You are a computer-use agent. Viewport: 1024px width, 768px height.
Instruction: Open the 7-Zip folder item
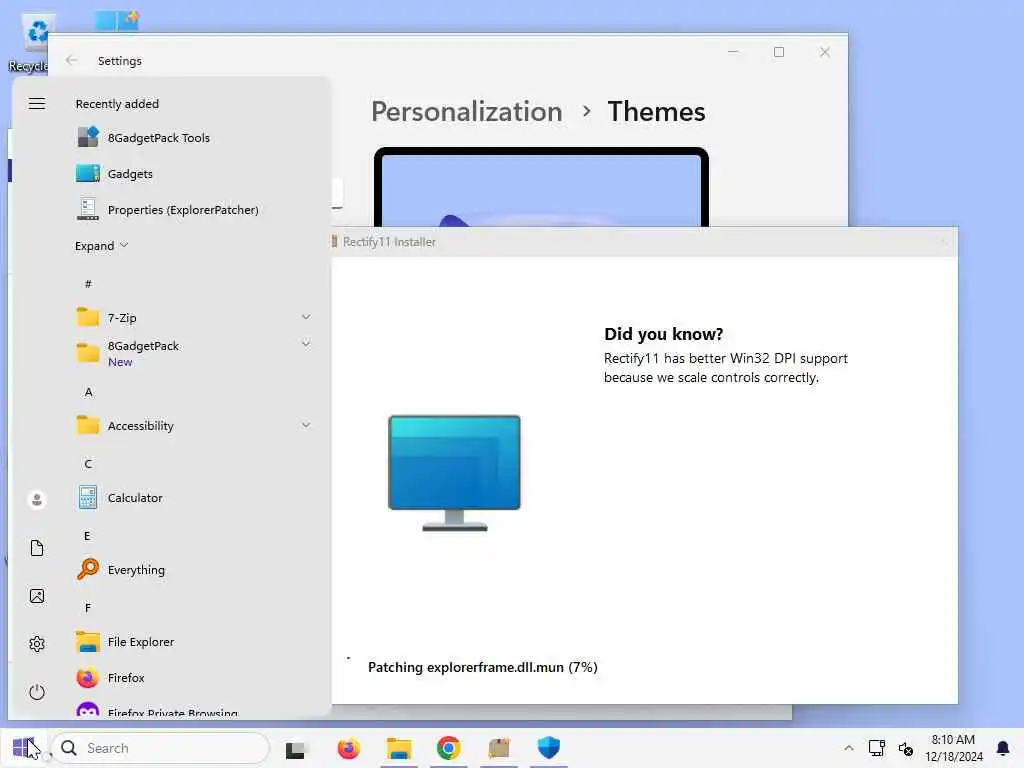pyautogui.click(x=195, y=317)
